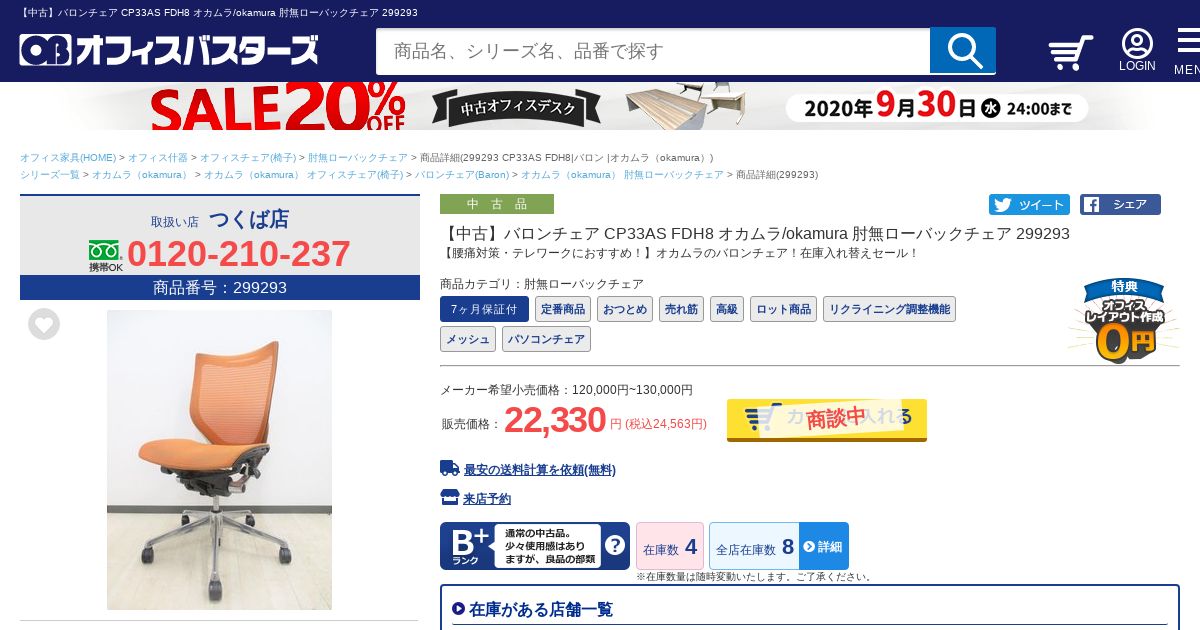1200x630 pixels.
Task: Click the magnifier search button
Action: click(x=962, y=50)
